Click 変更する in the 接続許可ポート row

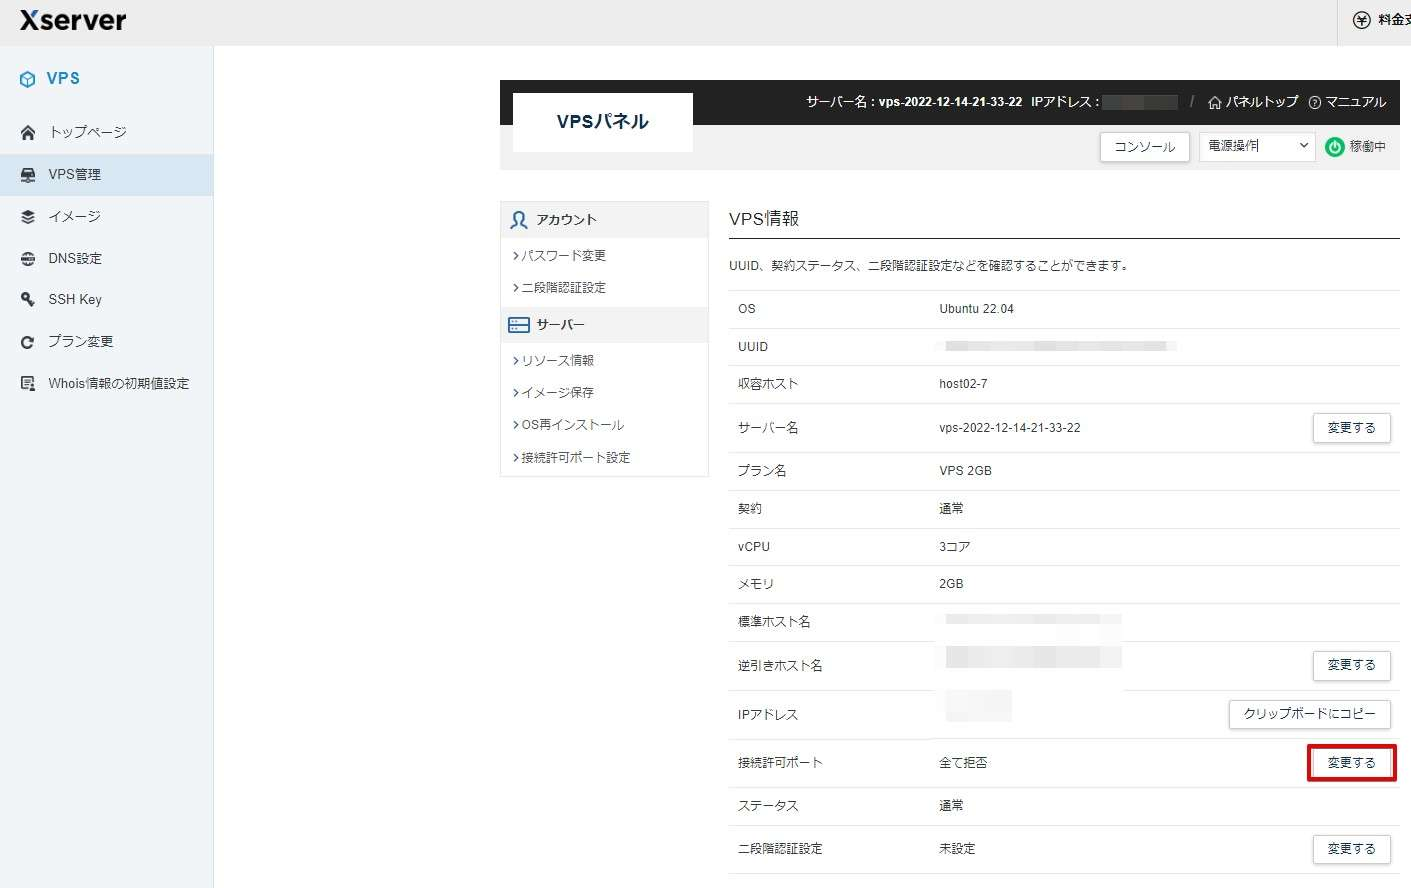point(1351,763)
